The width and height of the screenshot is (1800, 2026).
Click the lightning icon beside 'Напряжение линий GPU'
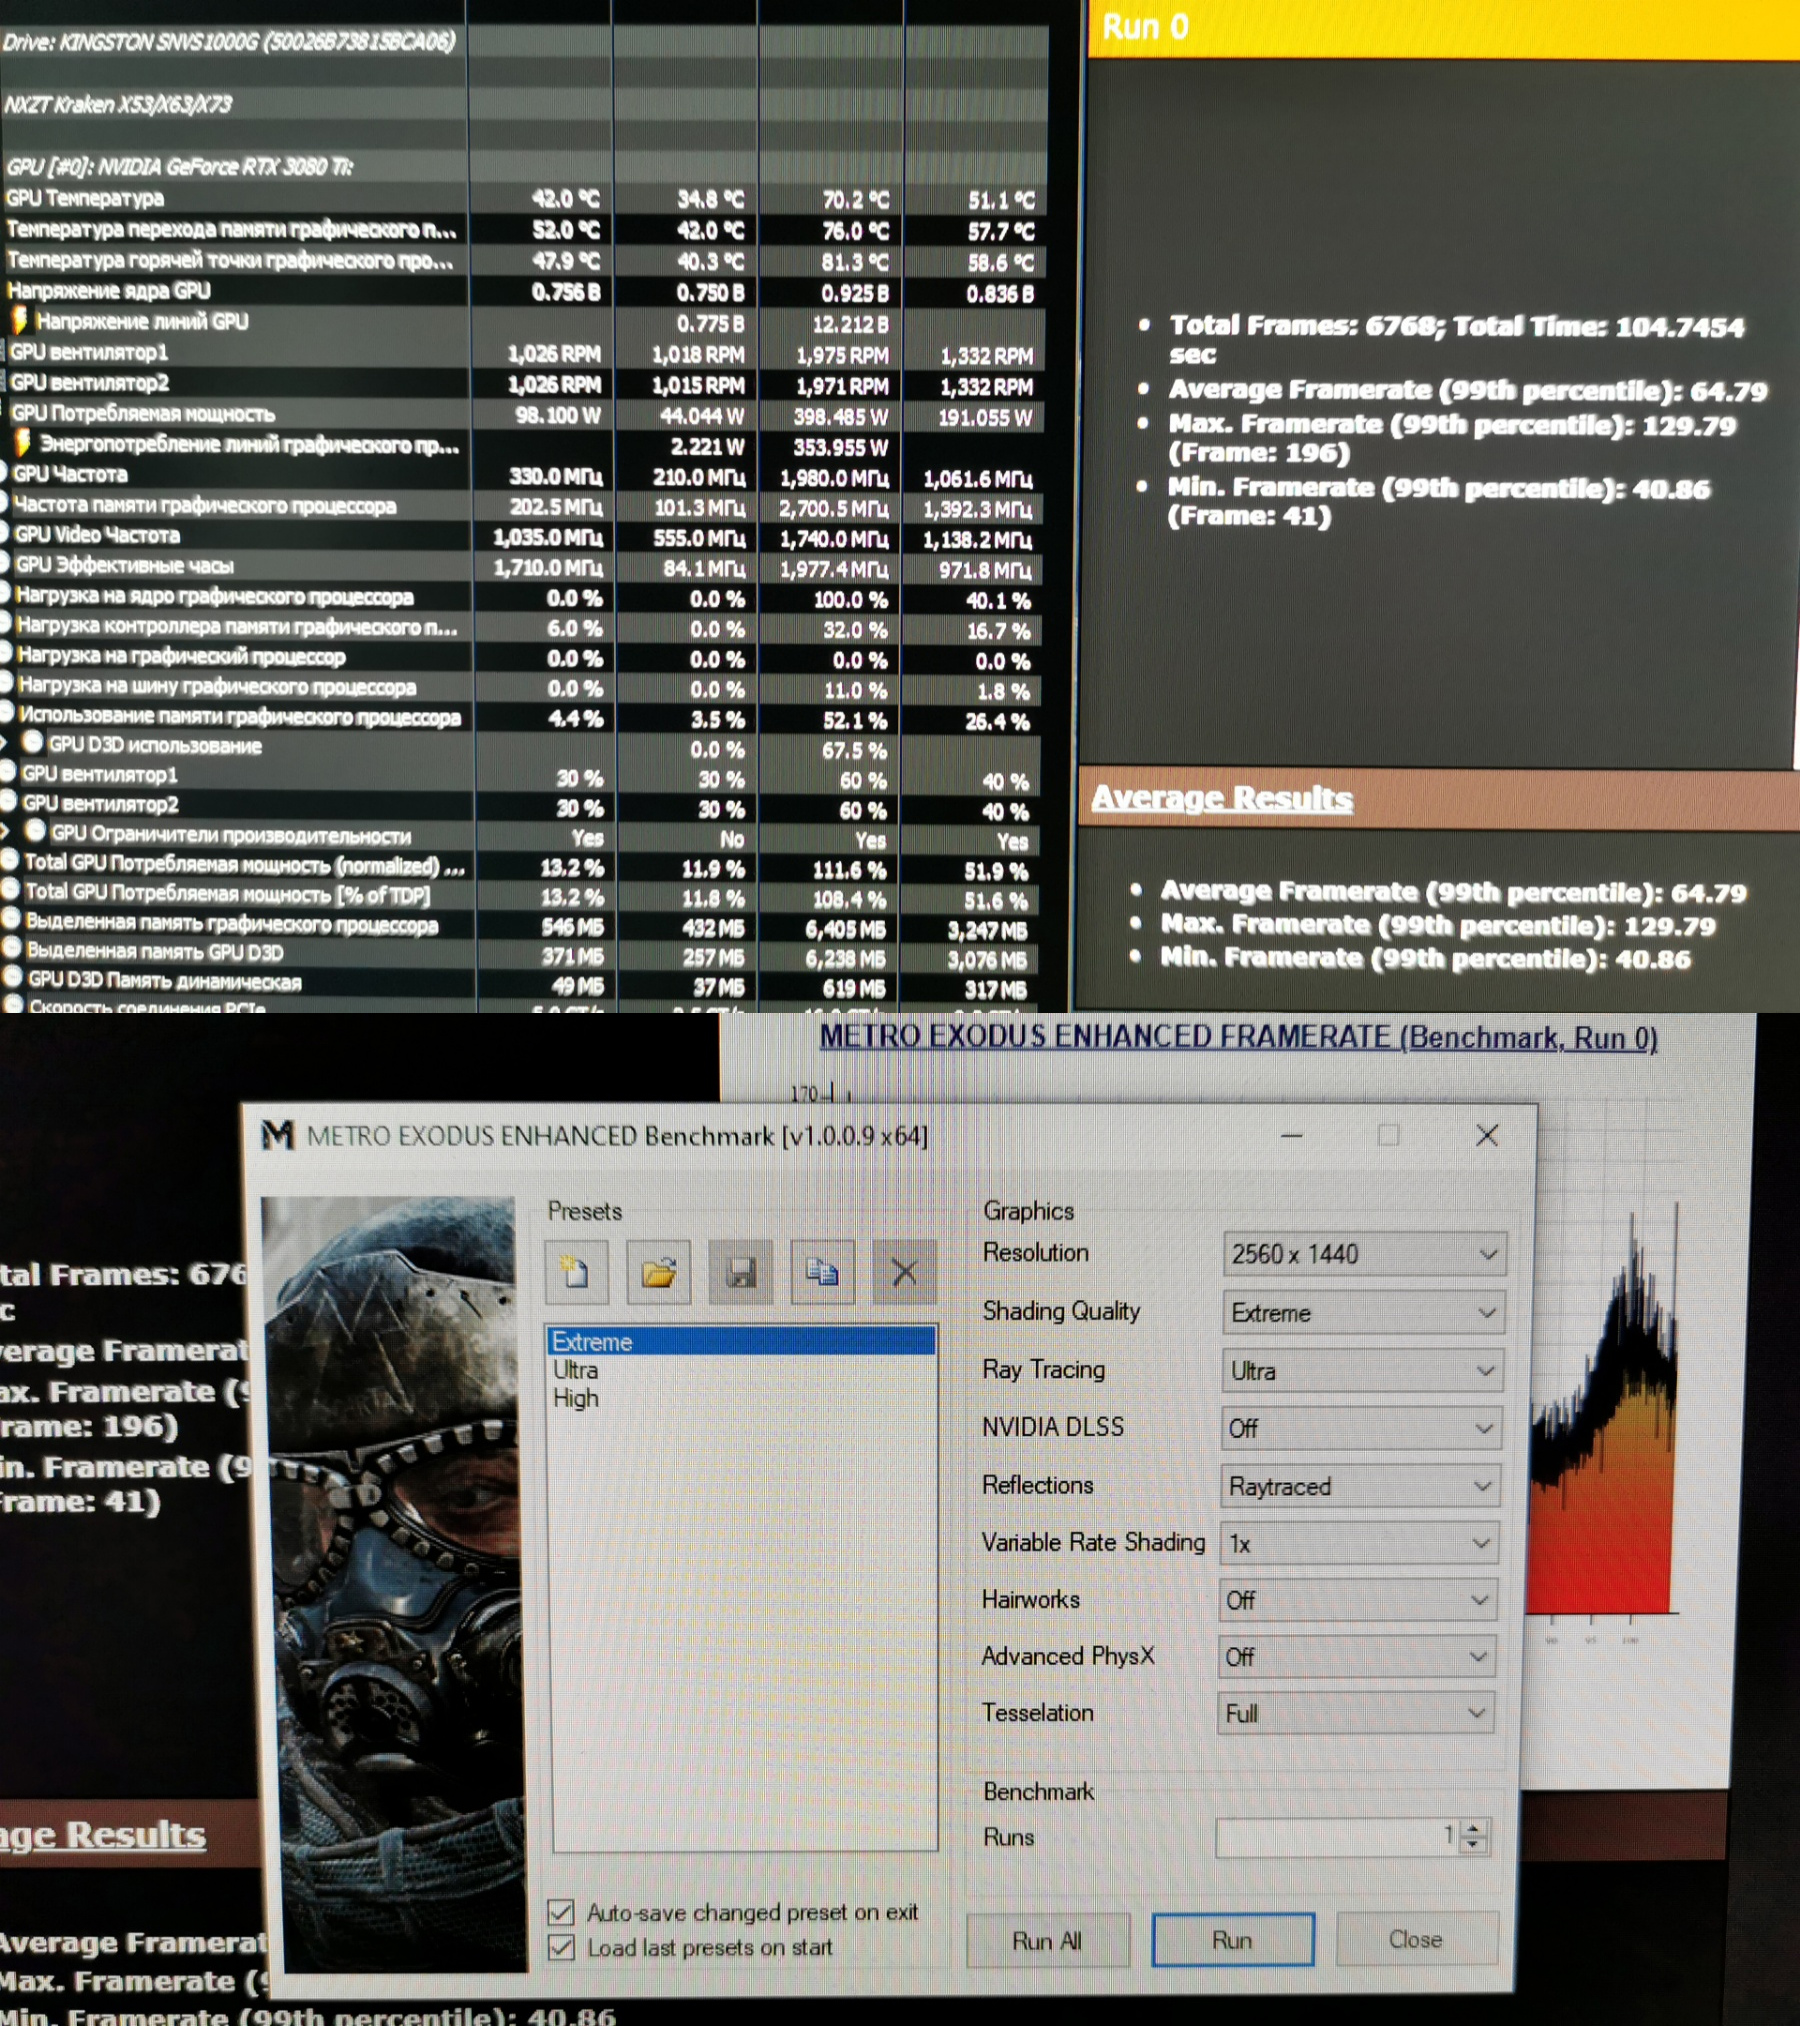click(19, 320)
